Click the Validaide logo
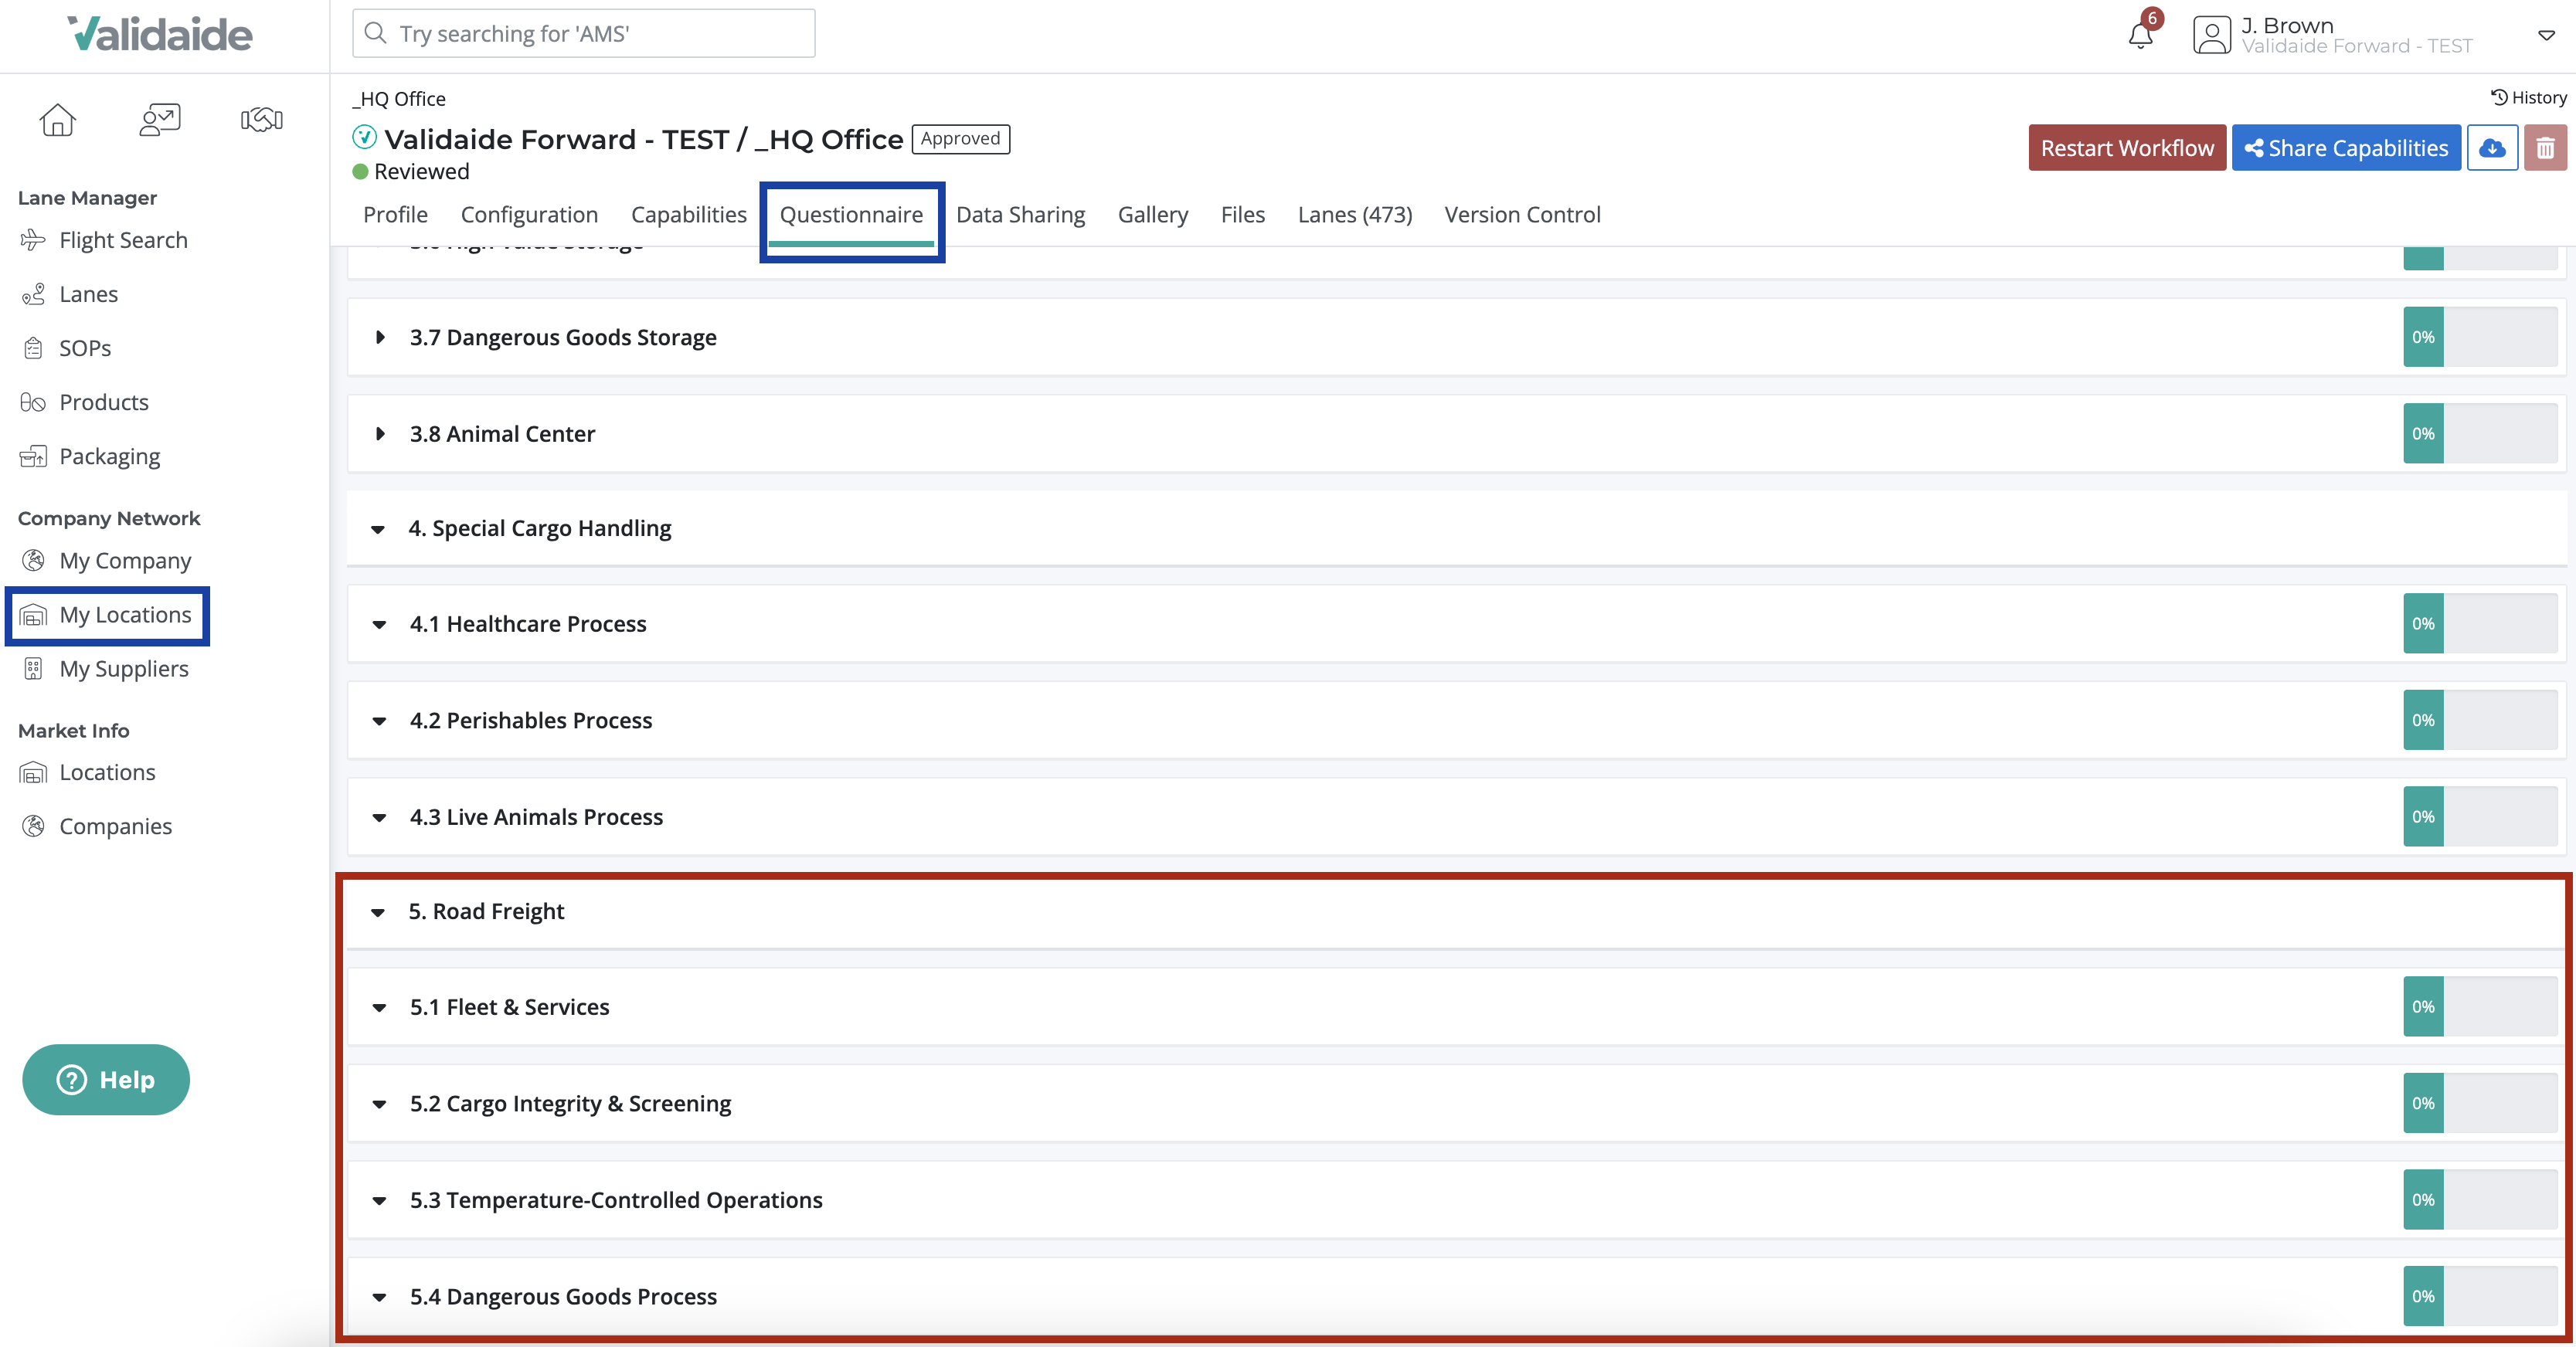The image size is (2576, 1347). click(160, 34)
